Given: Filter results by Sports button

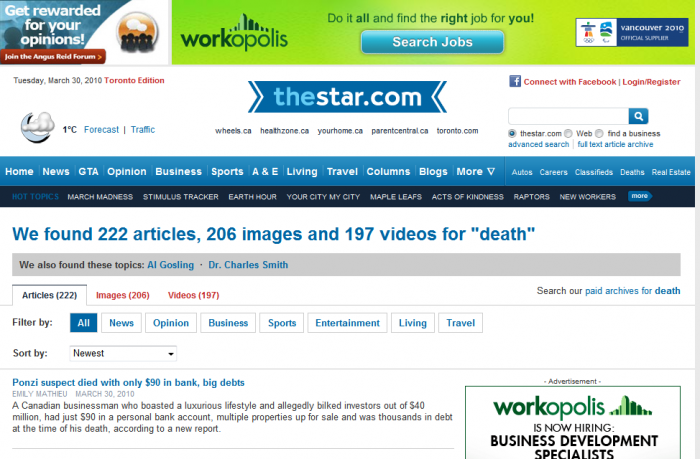Looking at the screenshot, I should point(282,323).
